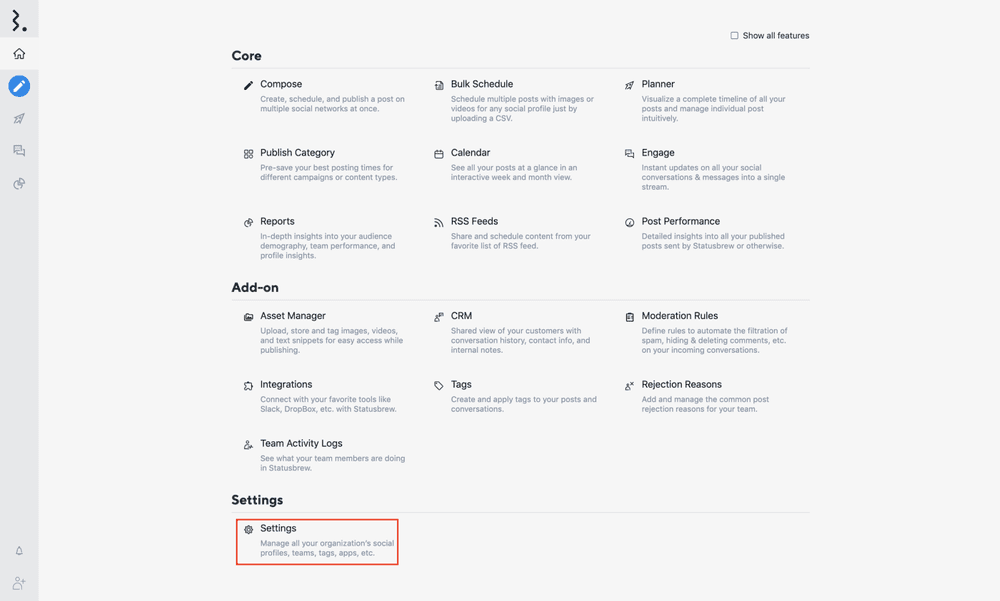Click the Tags icon

[x=439, y=386]
